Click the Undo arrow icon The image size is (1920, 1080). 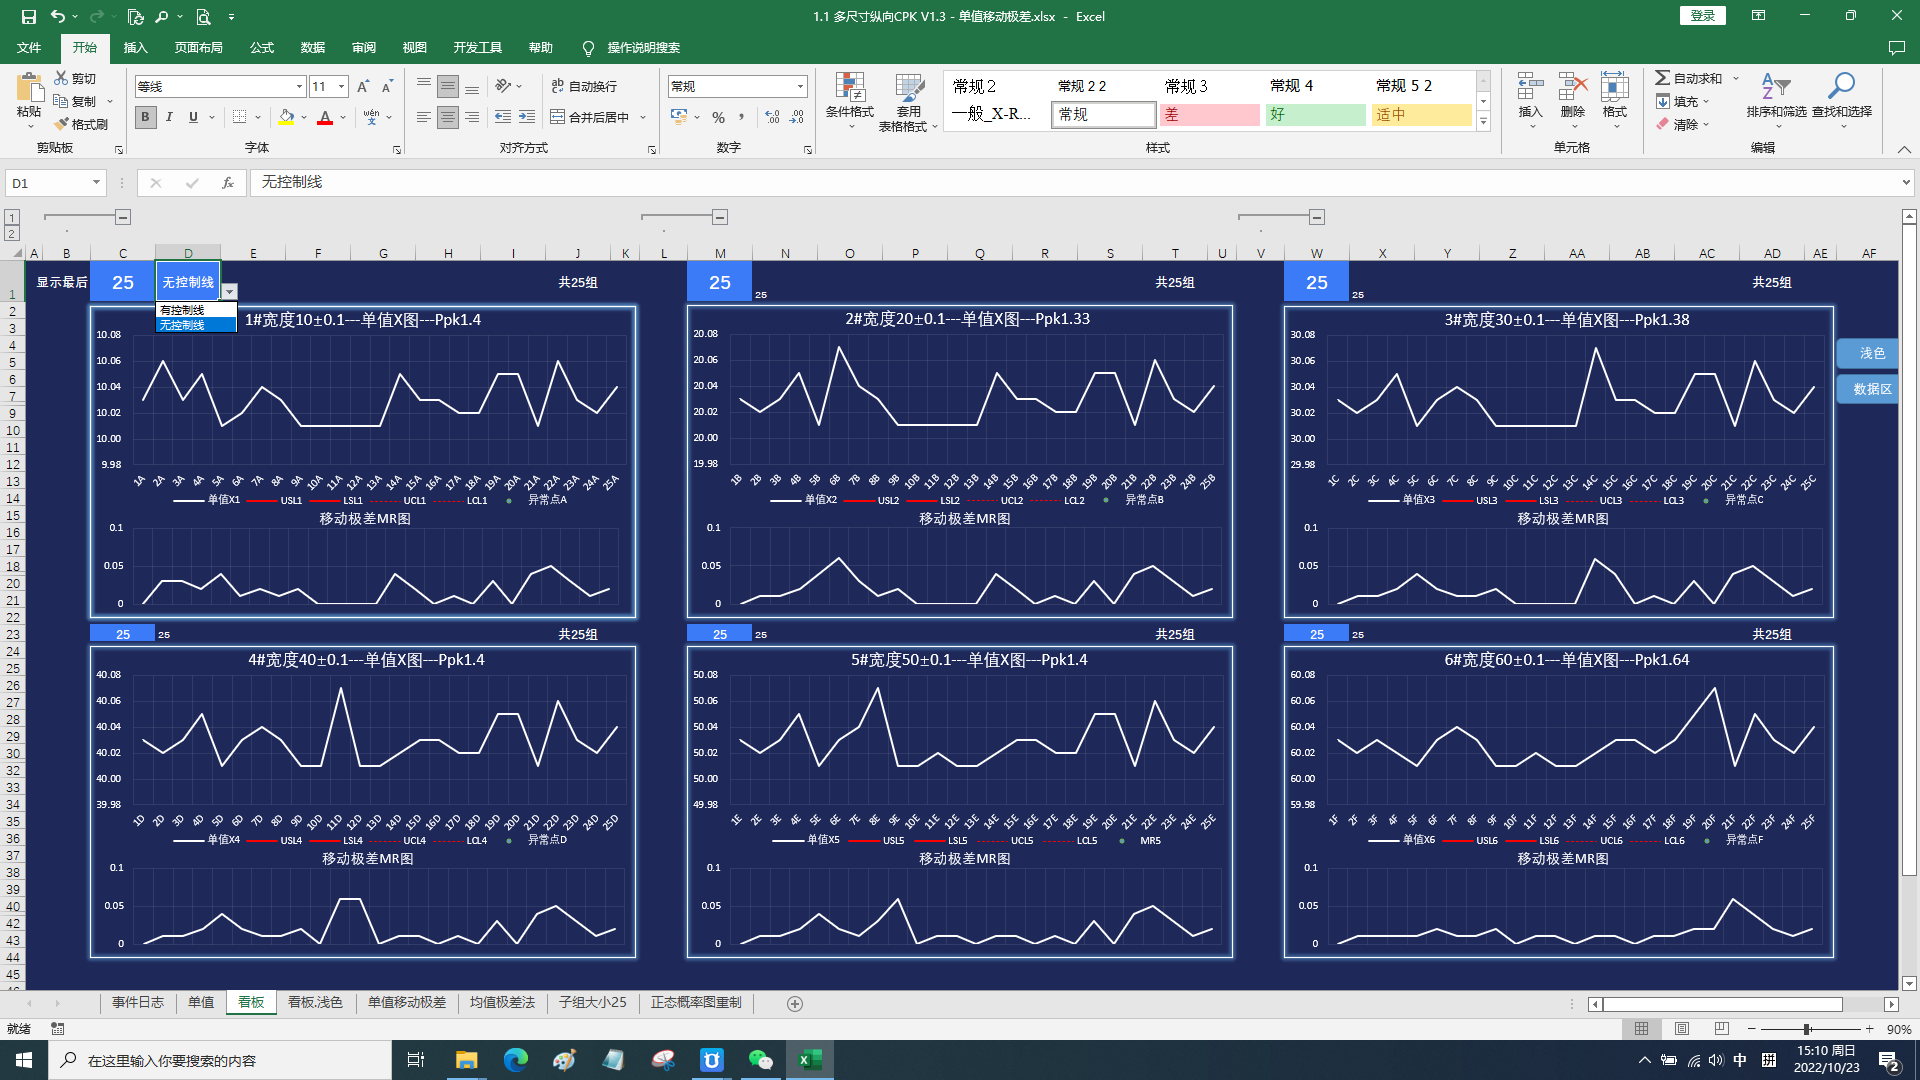point(58,16)
